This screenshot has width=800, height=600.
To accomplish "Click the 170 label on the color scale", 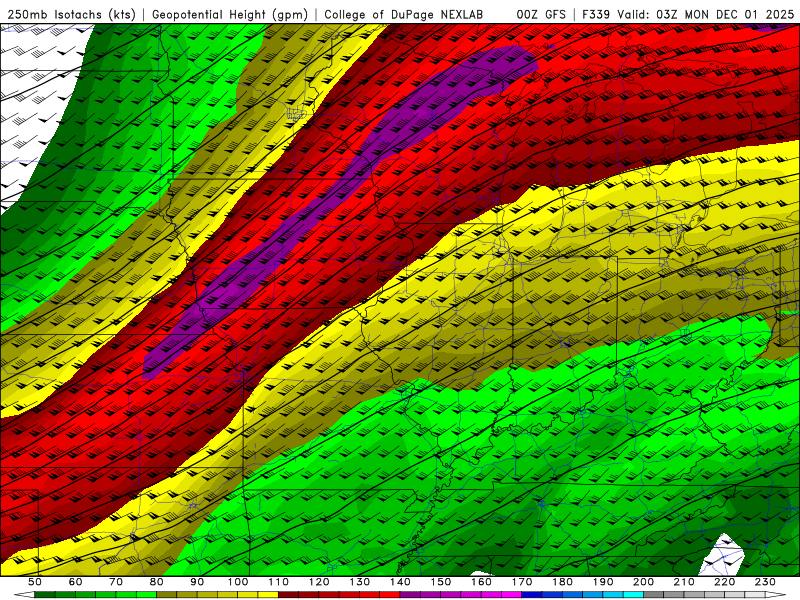I will (521, 582).
